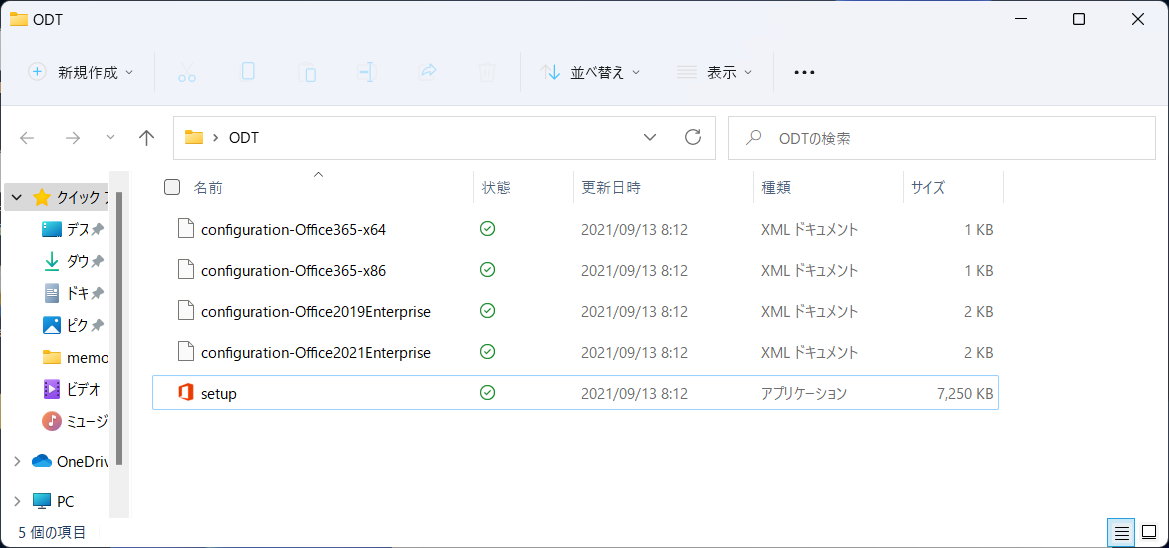
Task: Click the Cut scissors icon in toolbar
Action: 187,72
